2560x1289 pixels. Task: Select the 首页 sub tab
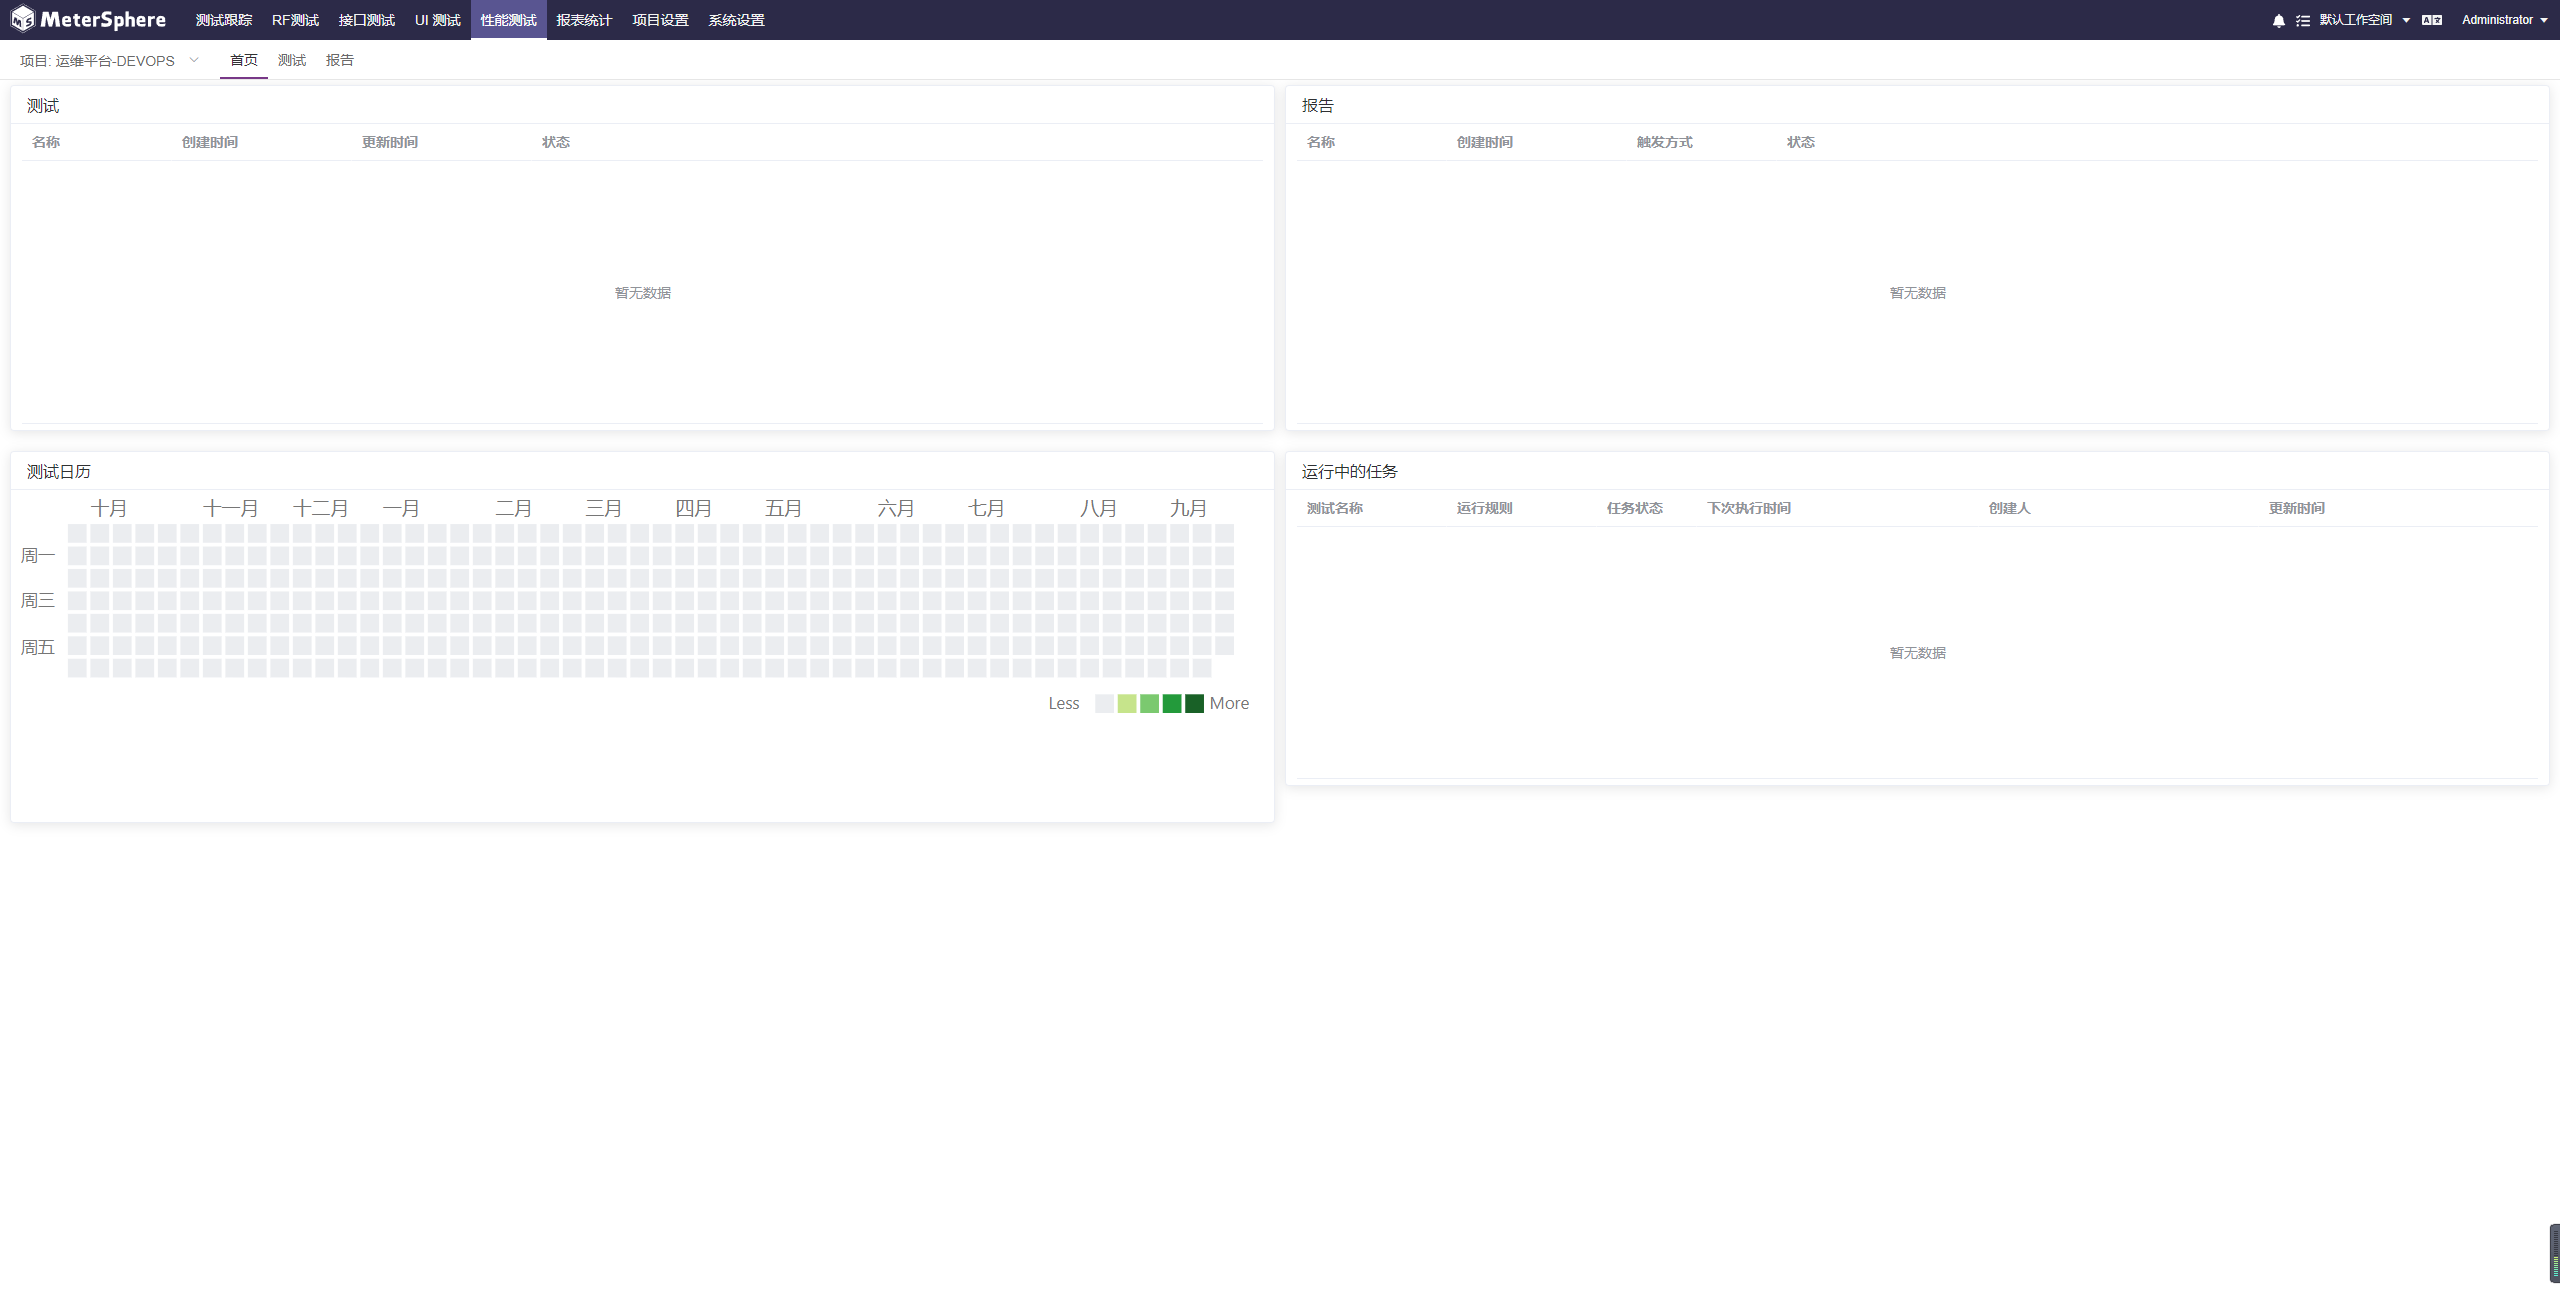[244, 60]
